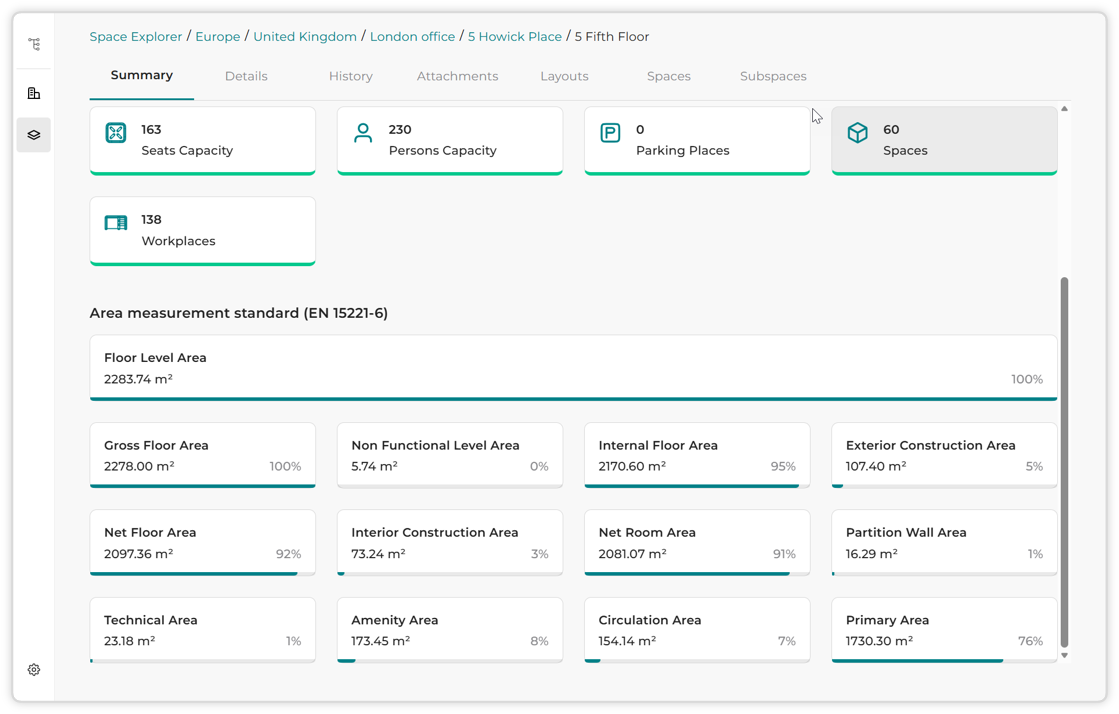1119x714 pixels.
Task: Select the layers icon in sidebar
Action: pyautogui.click(x=34, y=135)
